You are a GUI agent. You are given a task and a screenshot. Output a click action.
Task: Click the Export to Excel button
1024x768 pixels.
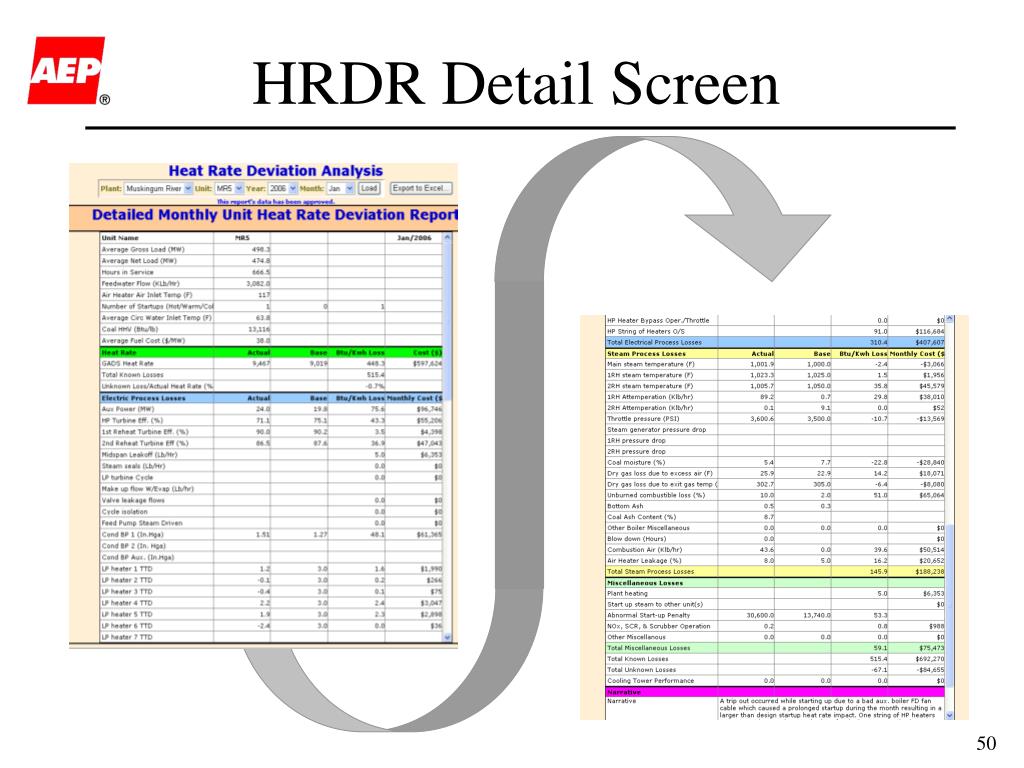click(x=421, y=188)
